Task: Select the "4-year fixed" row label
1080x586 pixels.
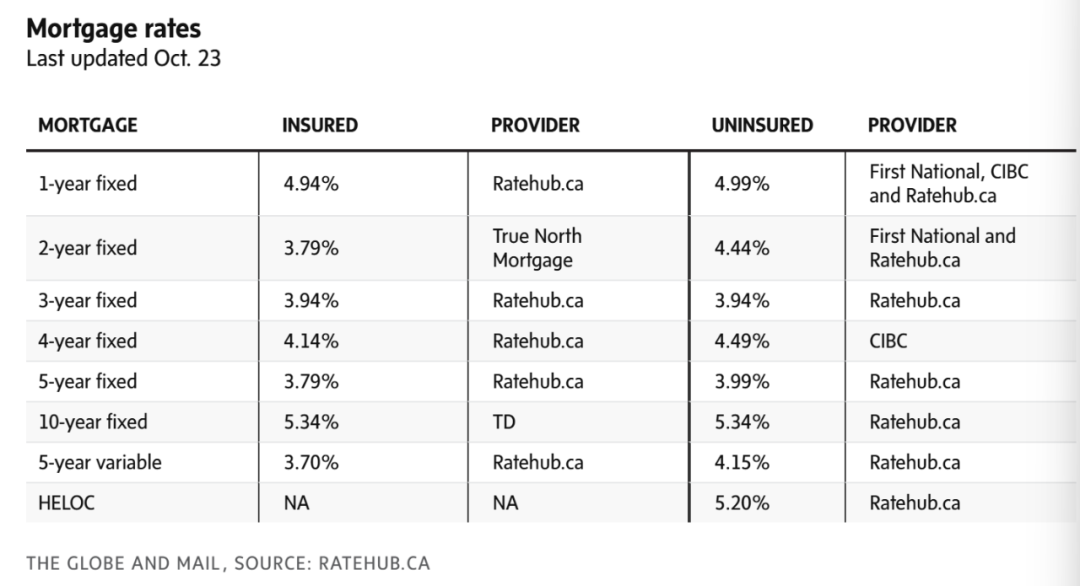Action: tap(87, 341)
